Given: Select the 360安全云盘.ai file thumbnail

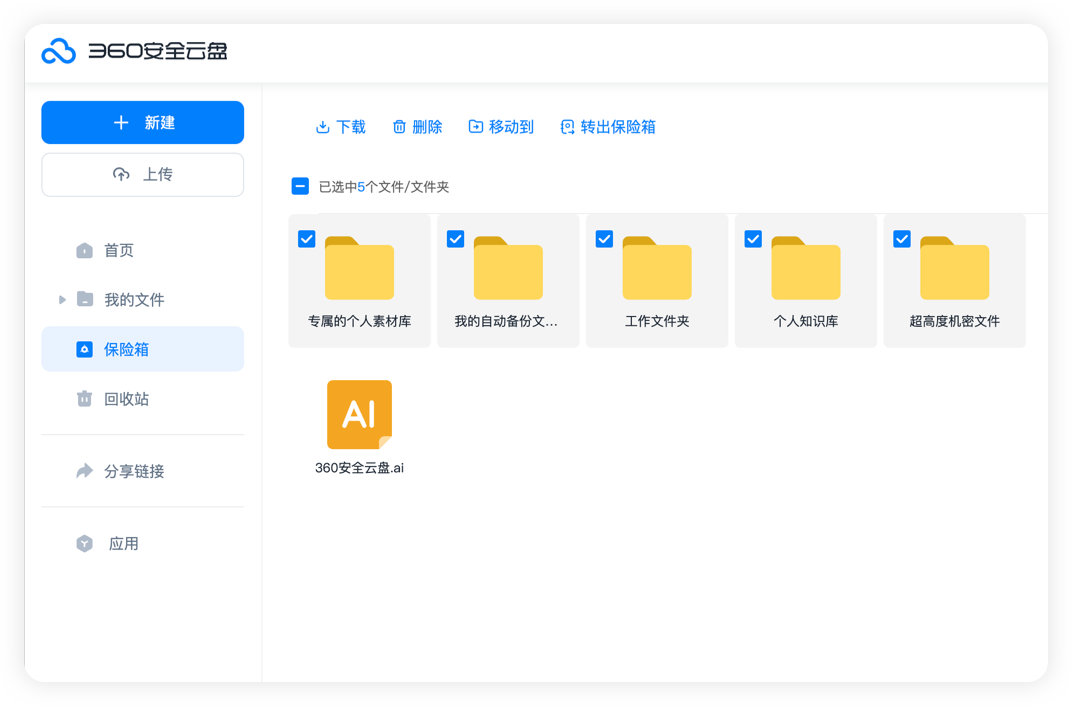Looking at the screenshot, I should [359, 413].
